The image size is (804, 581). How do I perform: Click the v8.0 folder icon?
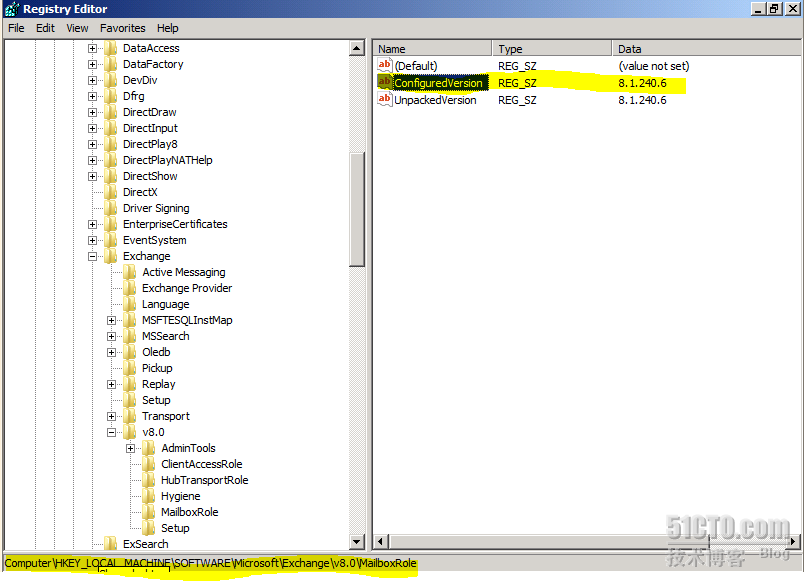[x=130, y=432]
